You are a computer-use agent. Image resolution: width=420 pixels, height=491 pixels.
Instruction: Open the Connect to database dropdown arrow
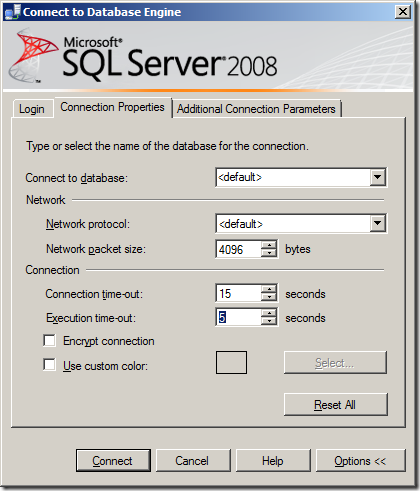378,177
